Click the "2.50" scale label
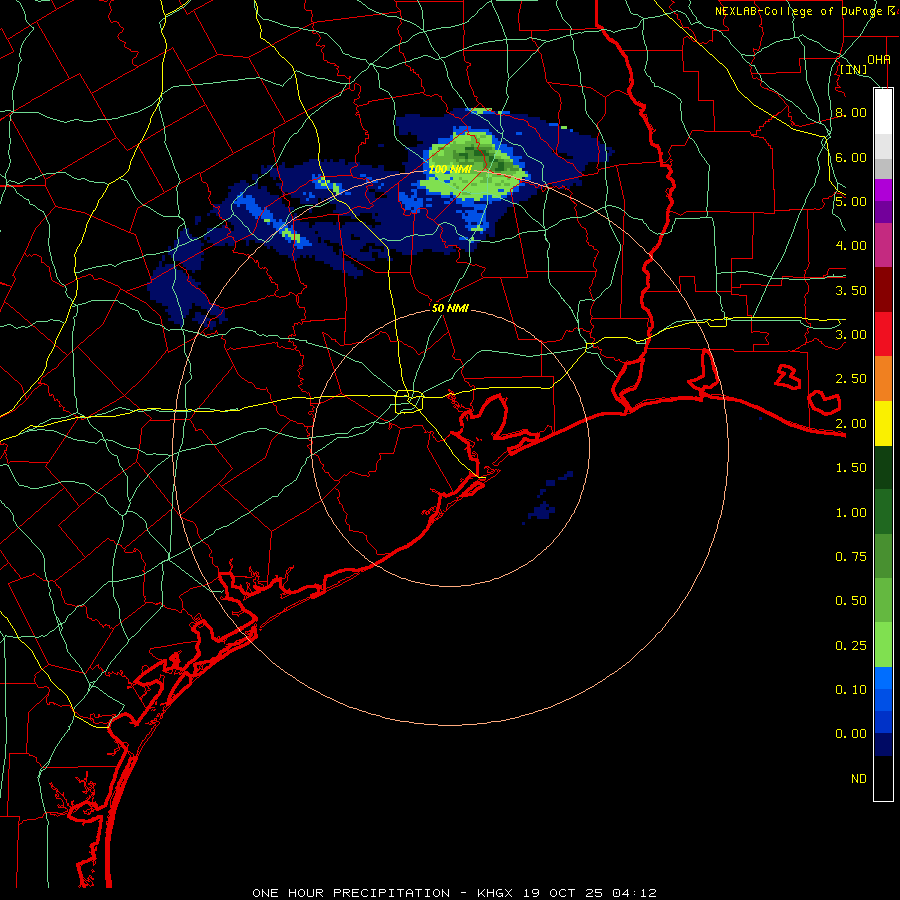Screen dimensions: 900x900 click(x=851, y=379)
